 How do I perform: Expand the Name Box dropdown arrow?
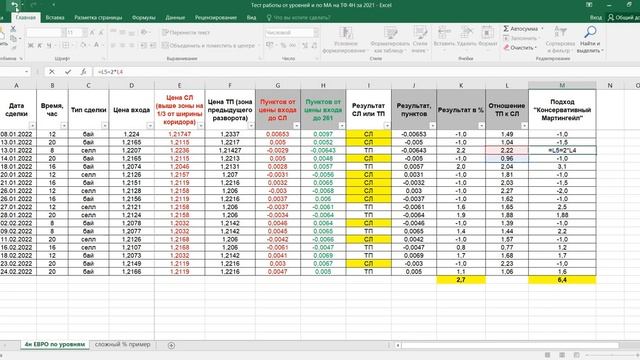pyautogui.click(x=27, y=72)
